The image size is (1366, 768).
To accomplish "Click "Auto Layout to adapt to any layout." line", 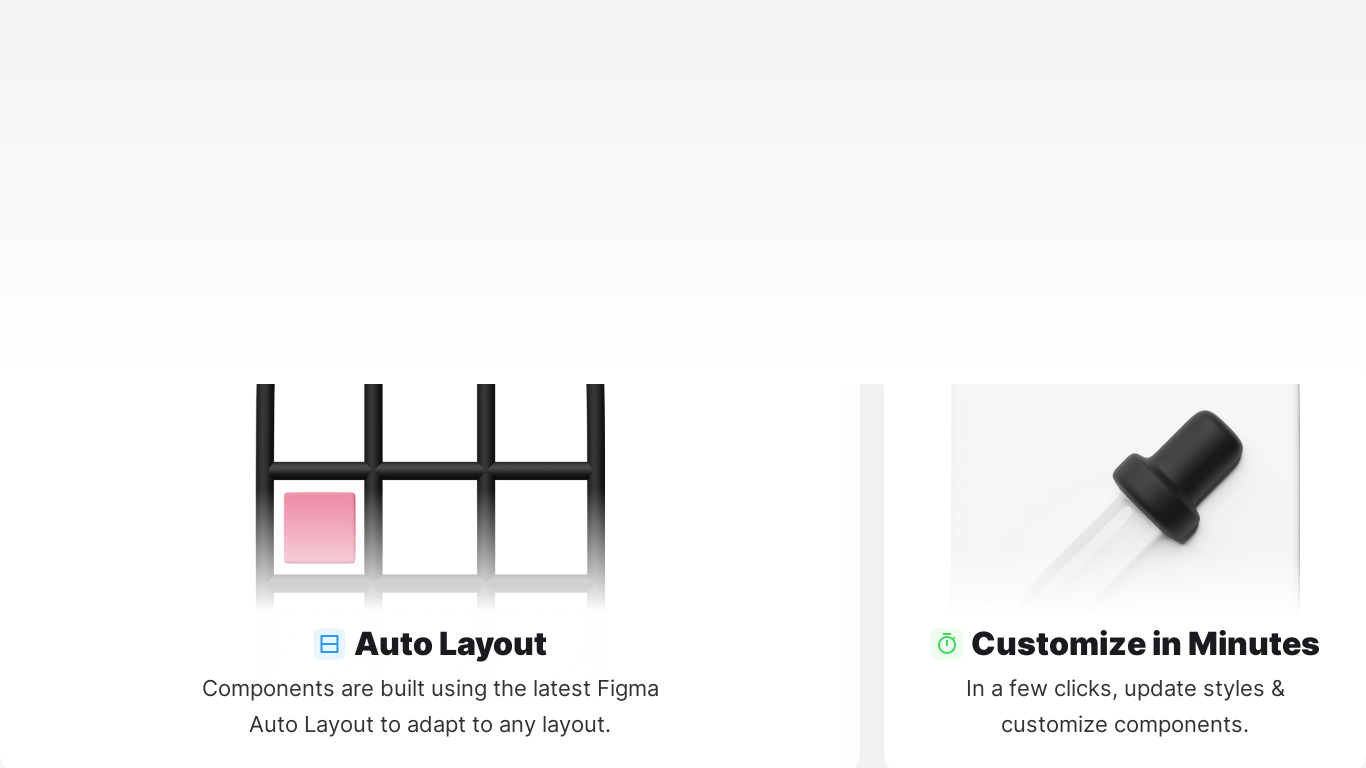I will coord(430,725).
